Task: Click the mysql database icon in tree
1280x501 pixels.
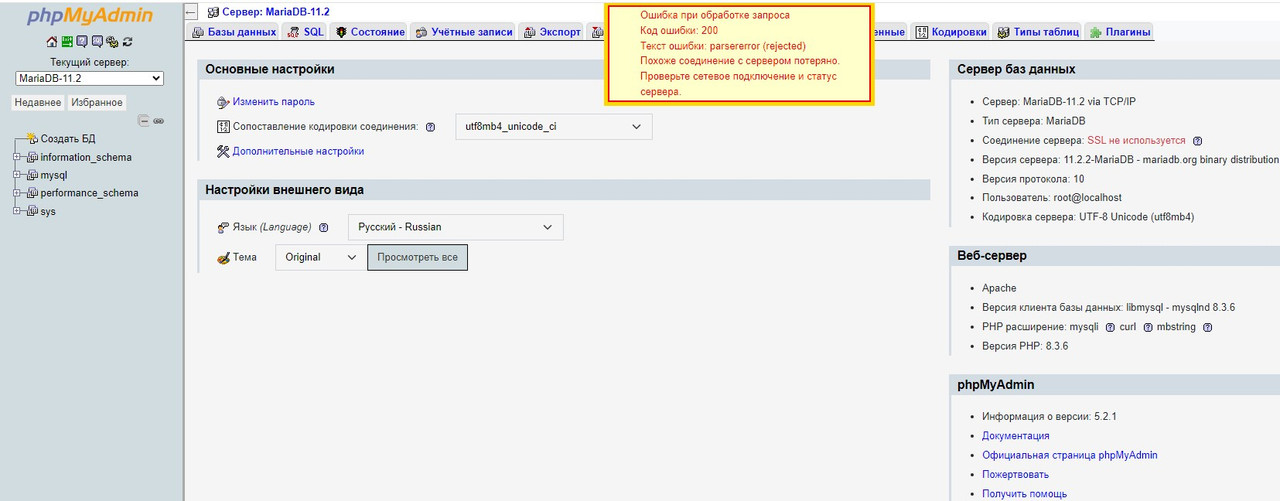Action: pos(32,175)
